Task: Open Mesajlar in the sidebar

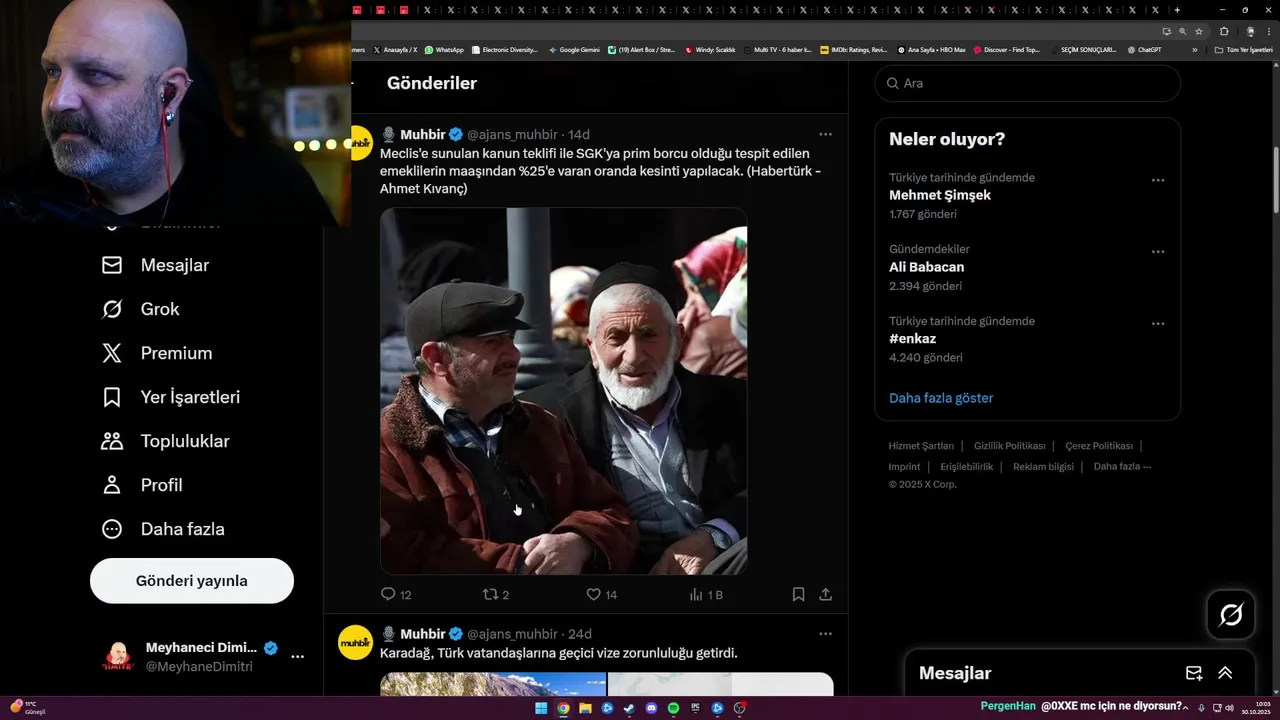Action: point(155,265)
